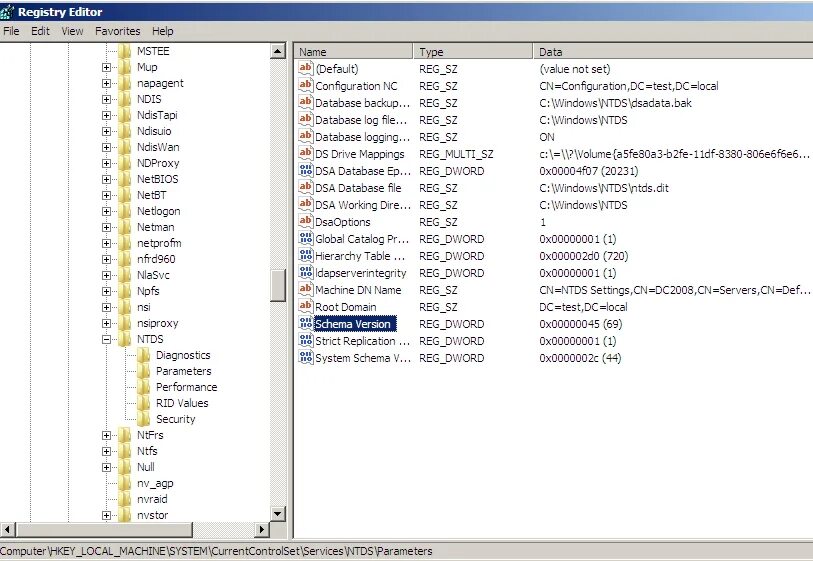Click the data value 0x00000045 (69)
This screenshot has width=813, height=561.
(580, 324)
